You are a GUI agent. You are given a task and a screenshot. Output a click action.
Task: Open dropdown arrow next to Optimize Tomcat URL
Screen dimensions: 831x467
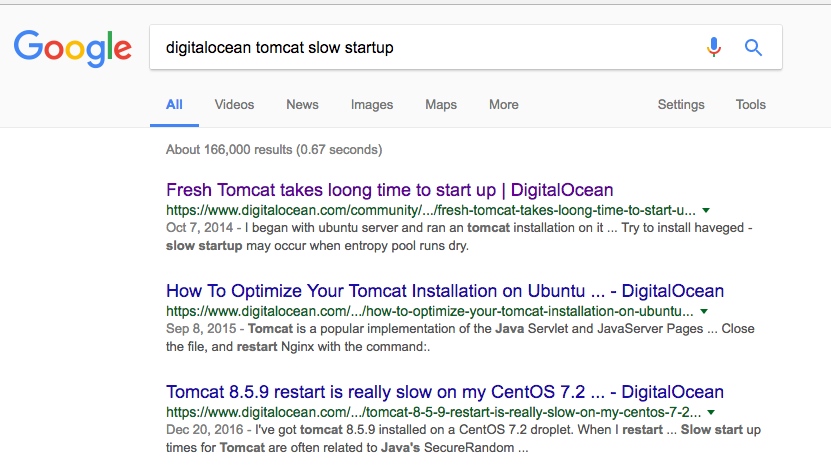(704, 311)
